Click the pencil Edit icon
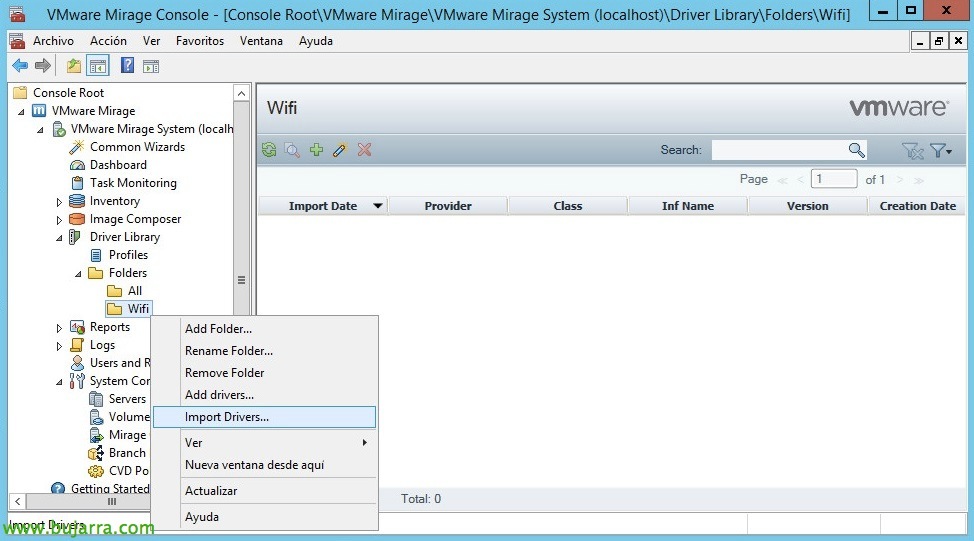 click(x=340, y=150)
